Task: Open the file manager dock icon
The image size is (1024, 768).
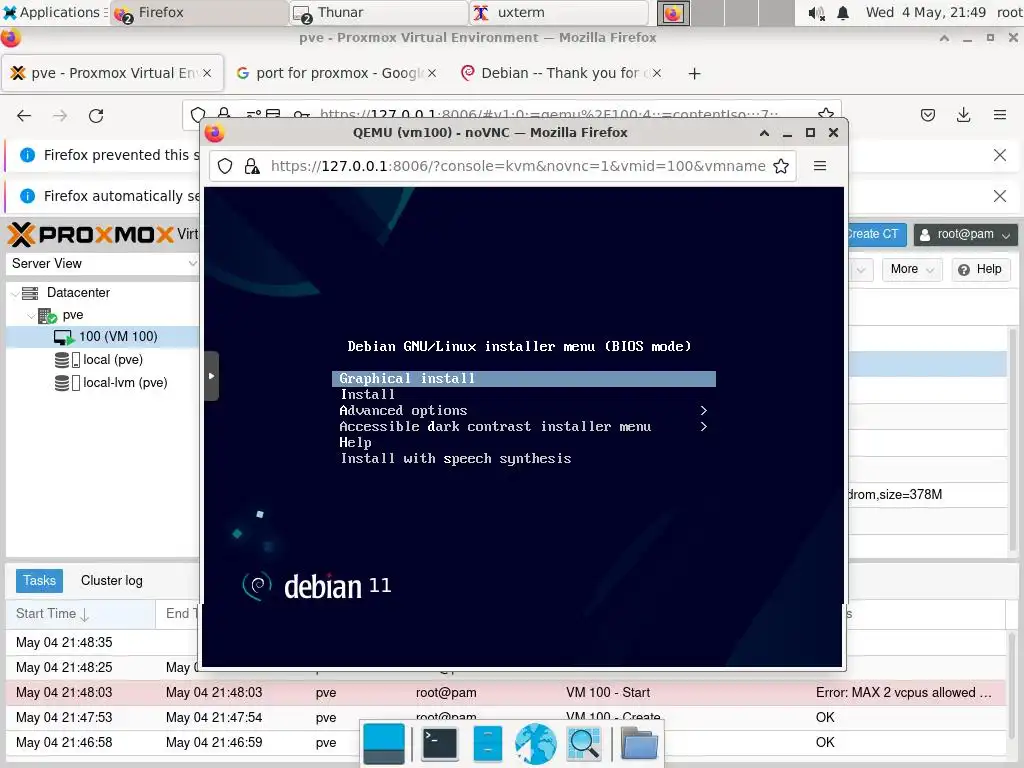Action: pos(487,743)
